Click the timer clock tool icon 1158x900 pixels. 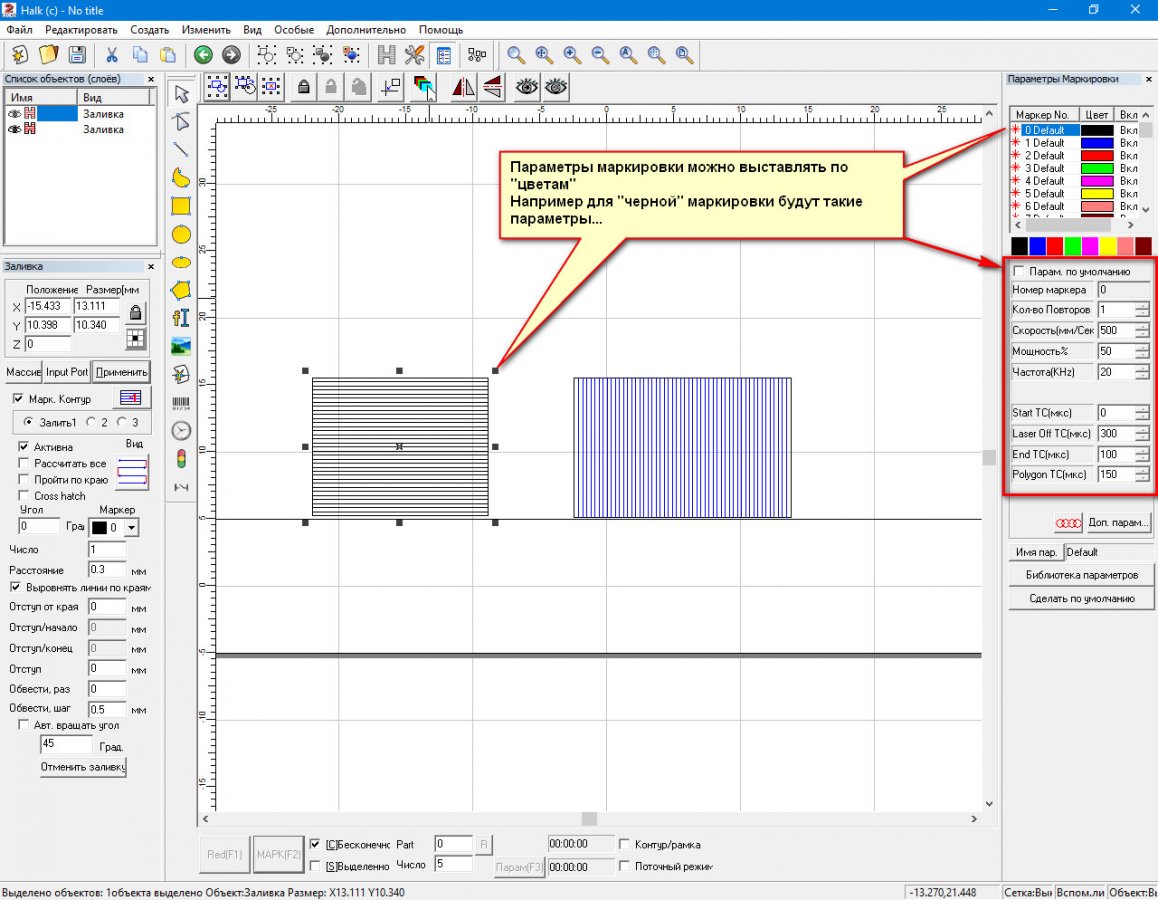click(181, 431)
